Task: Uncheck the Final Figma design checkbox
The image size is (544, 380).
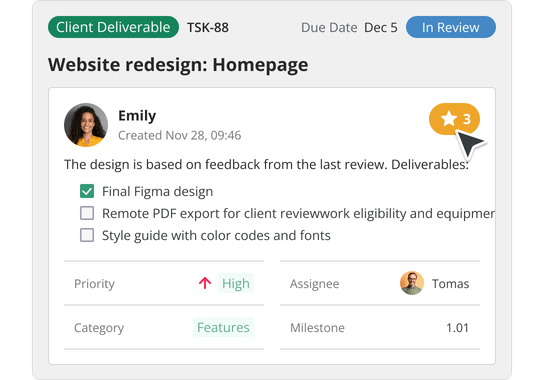Action: point(87,191)
